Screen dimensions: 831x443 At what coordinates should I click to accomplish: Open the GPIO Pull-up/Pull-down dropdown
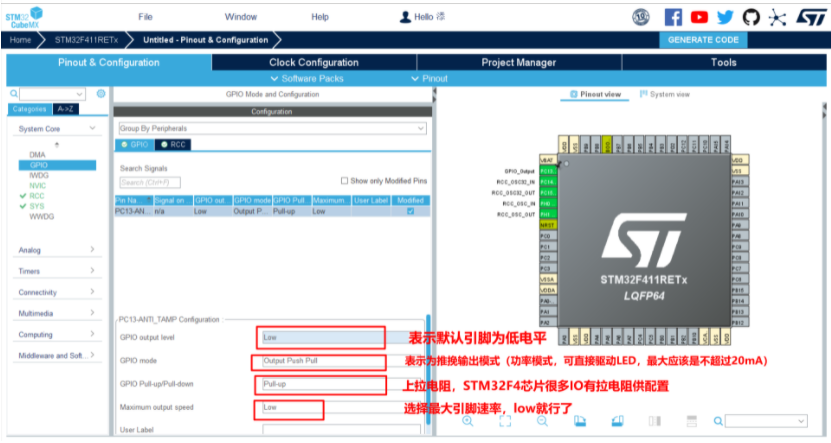342,384
